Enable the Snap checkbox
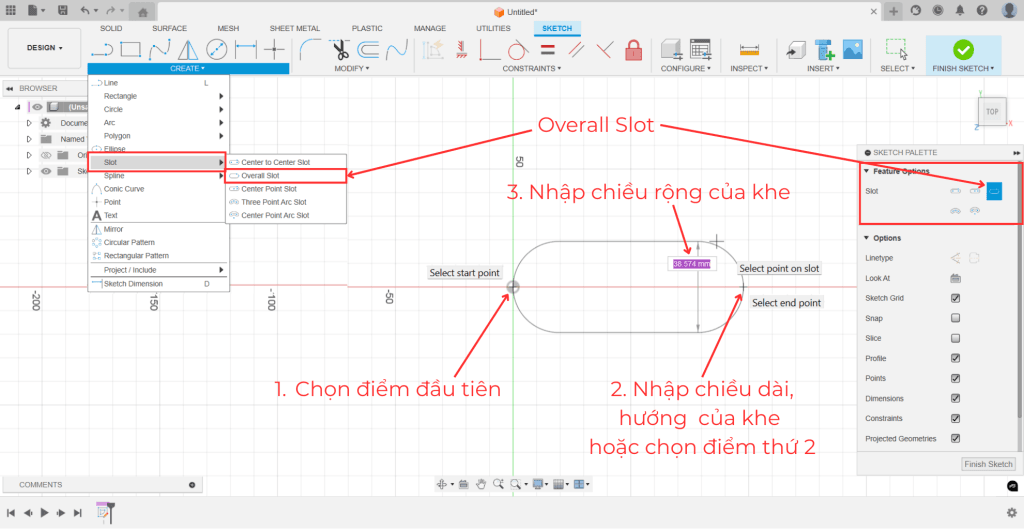 pyautogui.click(x=955, y=318)
